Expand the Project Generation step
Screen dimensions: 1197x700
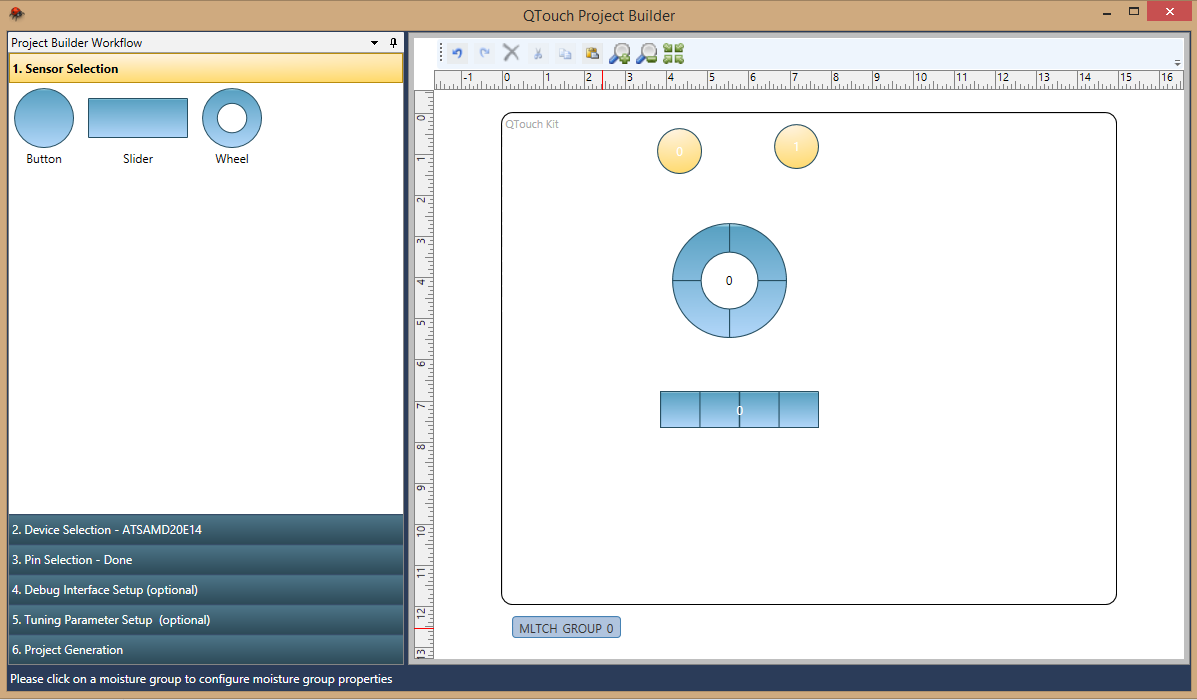[205, 650]
